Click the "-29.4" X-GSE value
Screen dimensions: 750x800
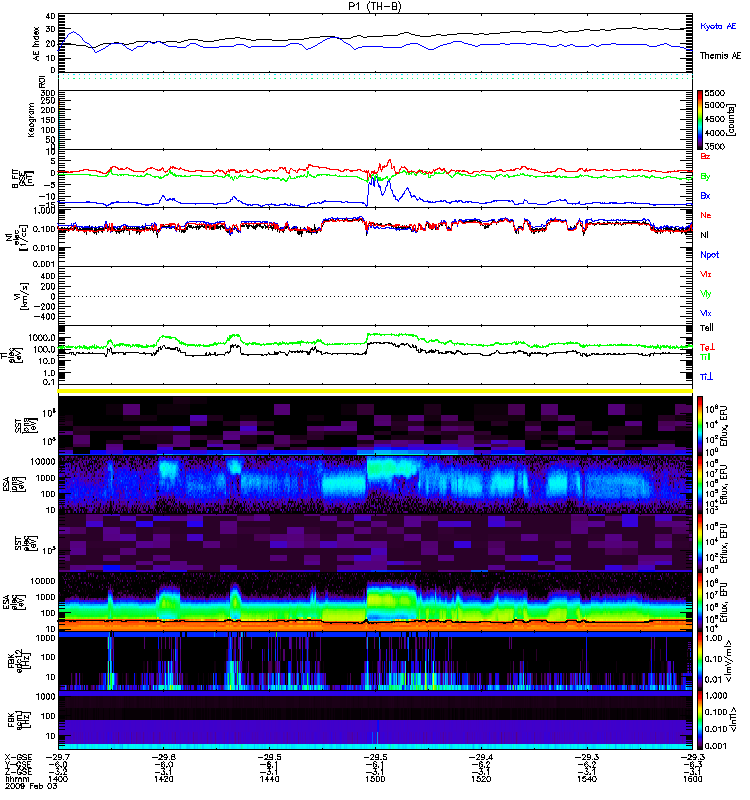(481, 757)
